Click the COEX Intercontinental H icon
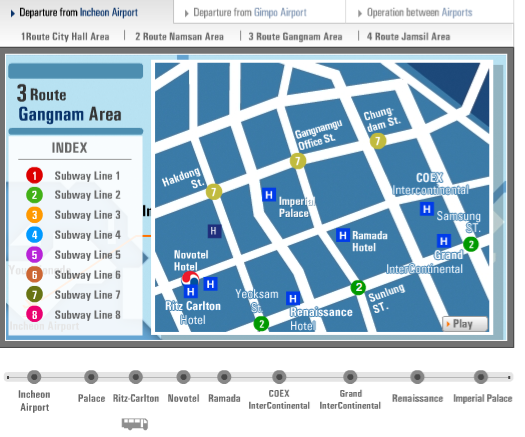Viewport: 525px width, 437px height. (x=427, y=209)
